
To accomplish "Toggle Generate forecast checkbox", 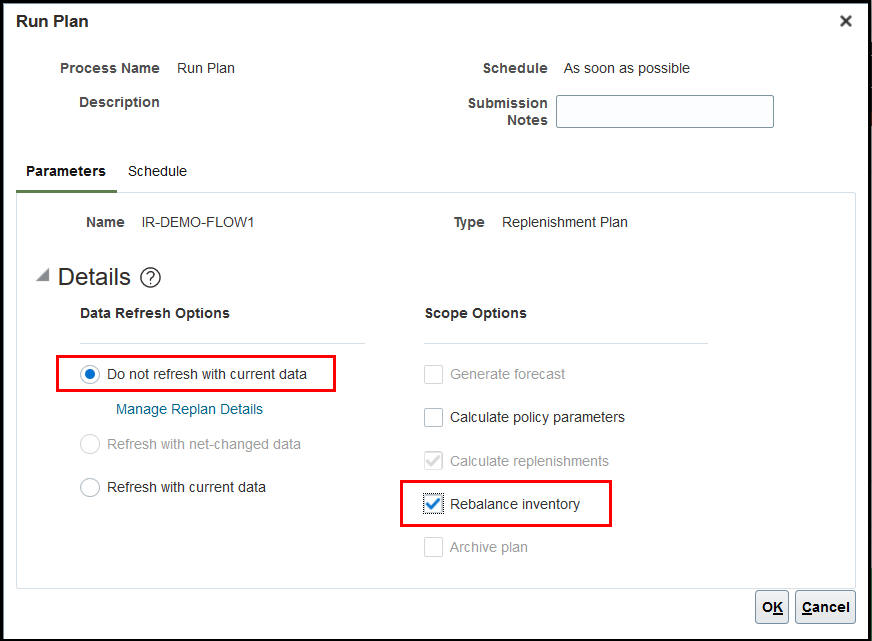I will click(433, 374).
